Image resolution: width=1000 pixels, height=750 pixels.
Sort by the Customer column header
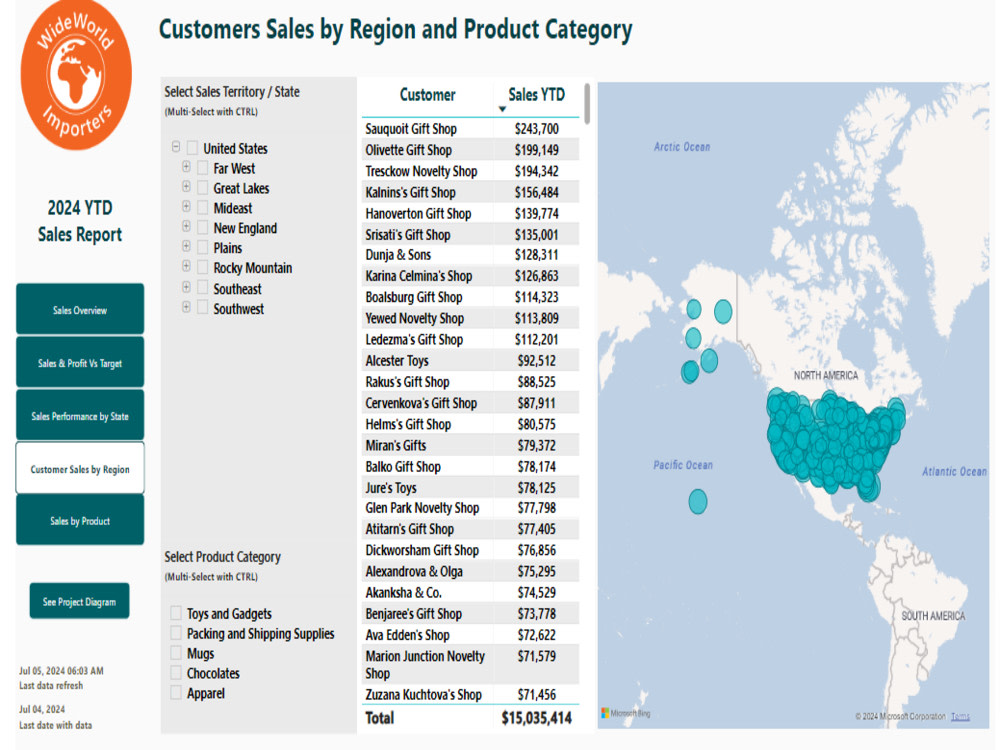coord(427,95)
